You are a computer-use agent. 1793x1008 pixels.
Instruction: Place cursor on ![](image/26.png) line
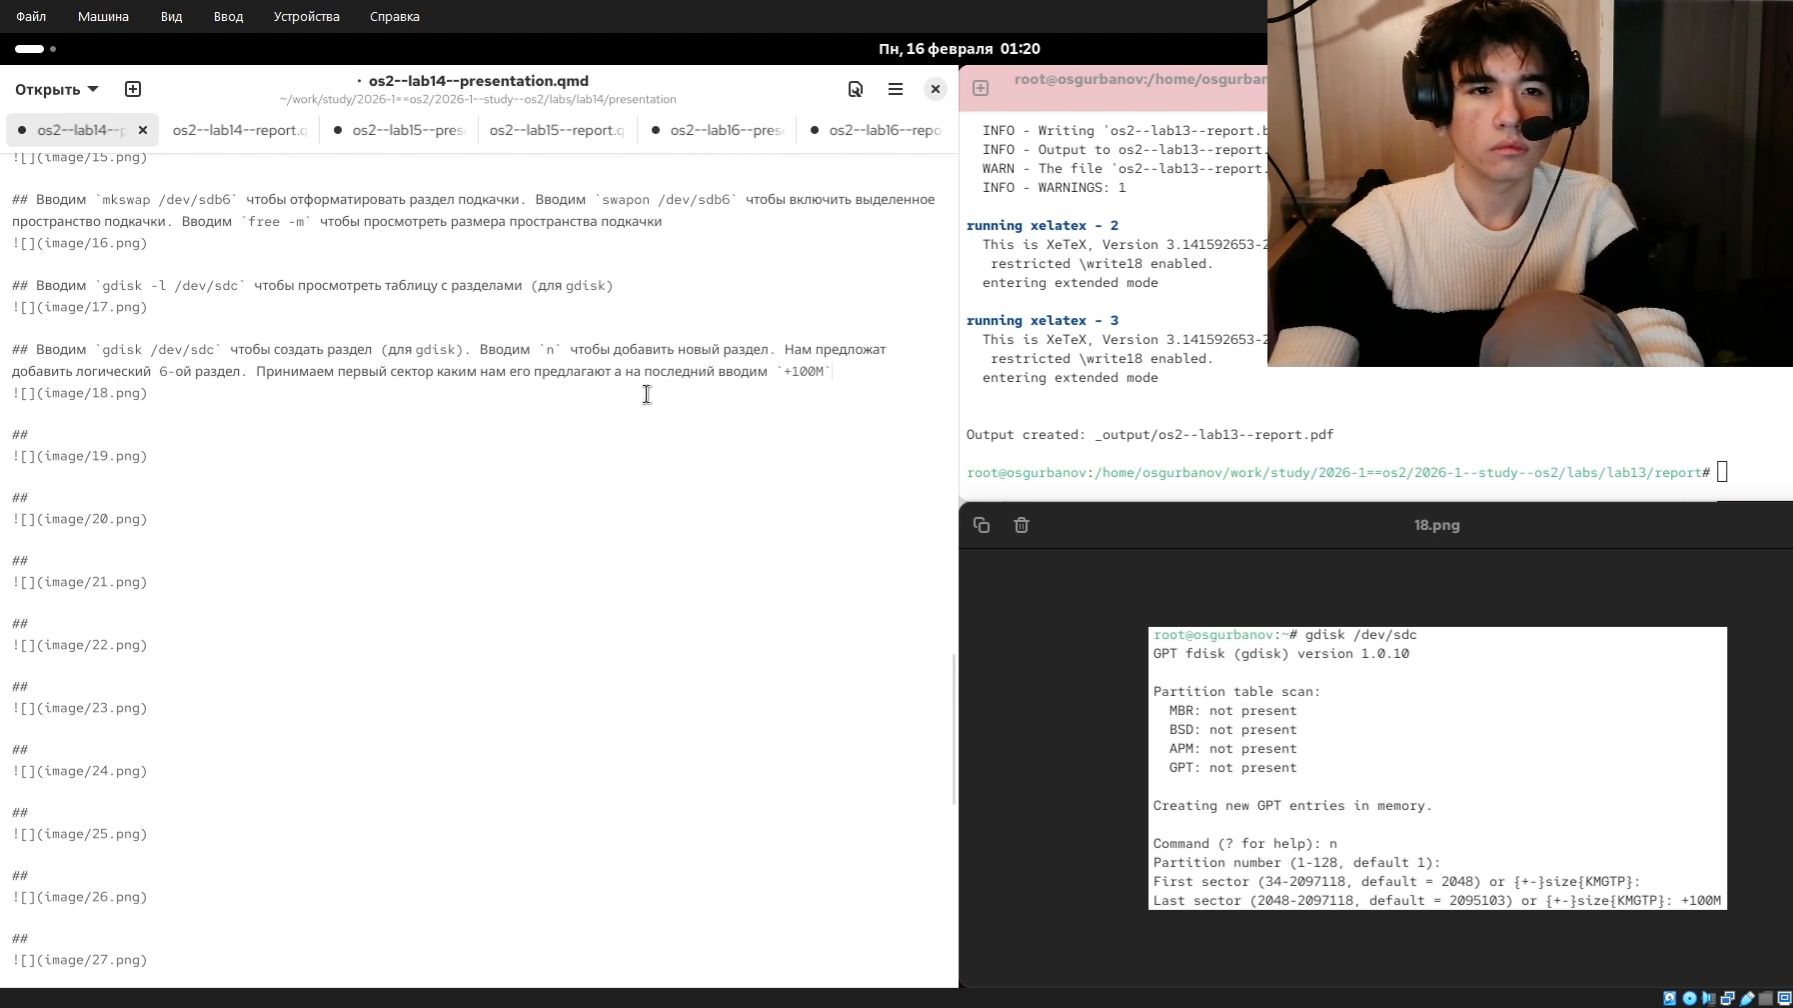point(80,897)
